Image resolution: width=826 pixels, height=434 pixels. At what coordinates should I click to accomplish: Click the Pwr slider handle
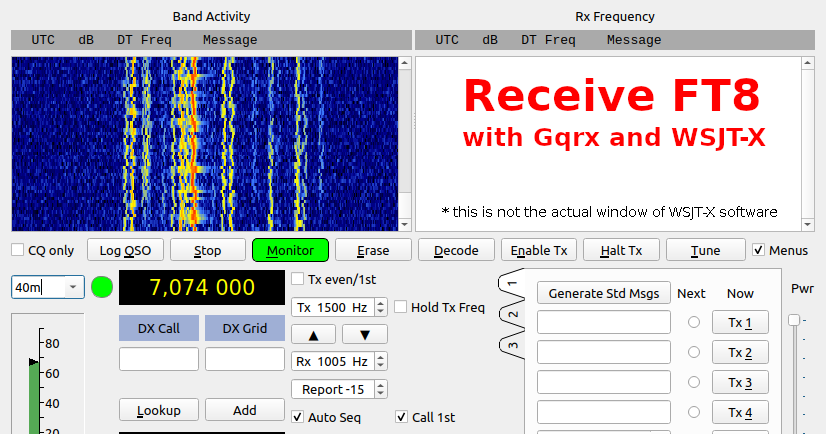(x=794, y=320)
